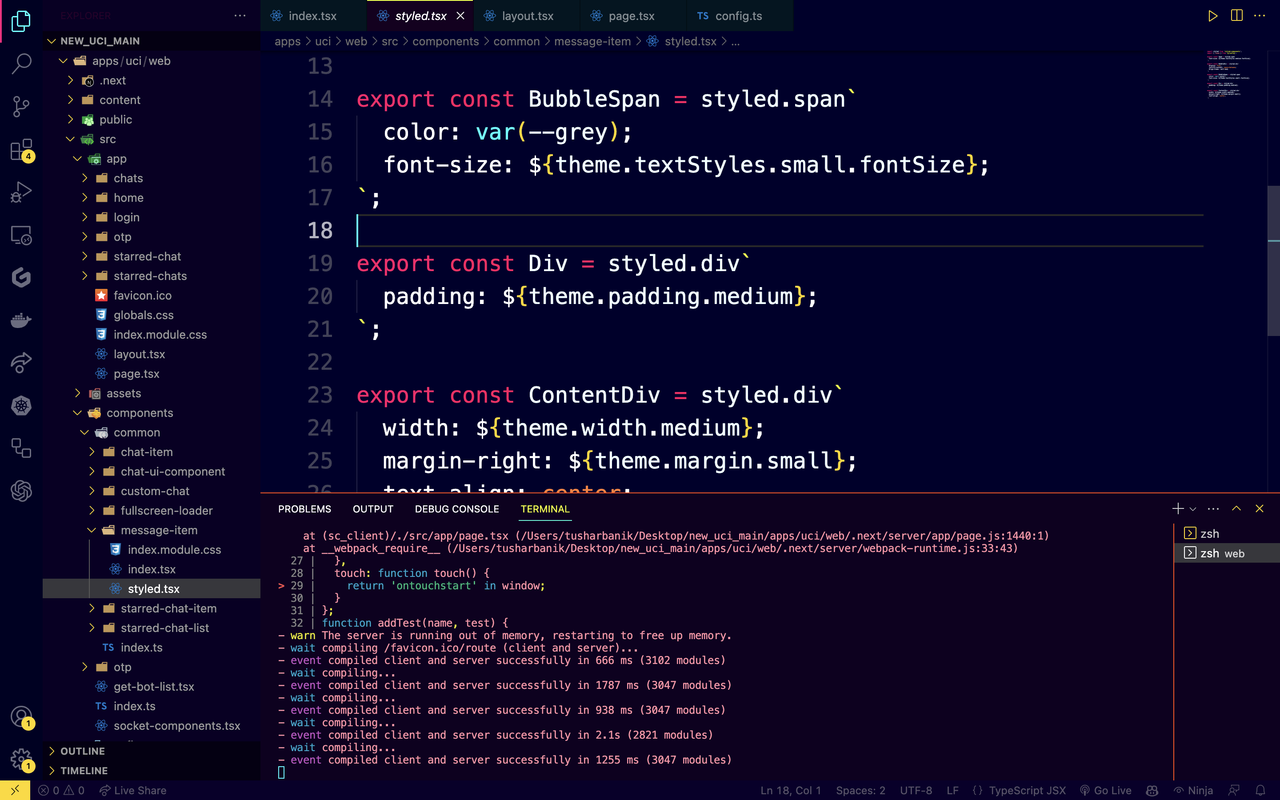This screenshot has width=1280, height=800.
Task: Run the current file with play icon
Action: [x=1212, y=16]
